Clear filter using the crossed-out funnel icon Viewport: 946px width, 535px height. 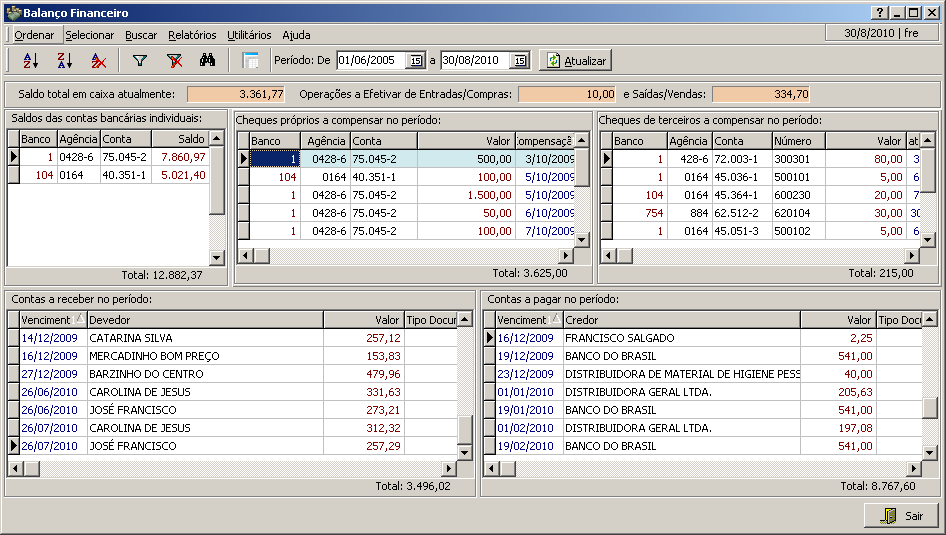pos(174,60)
